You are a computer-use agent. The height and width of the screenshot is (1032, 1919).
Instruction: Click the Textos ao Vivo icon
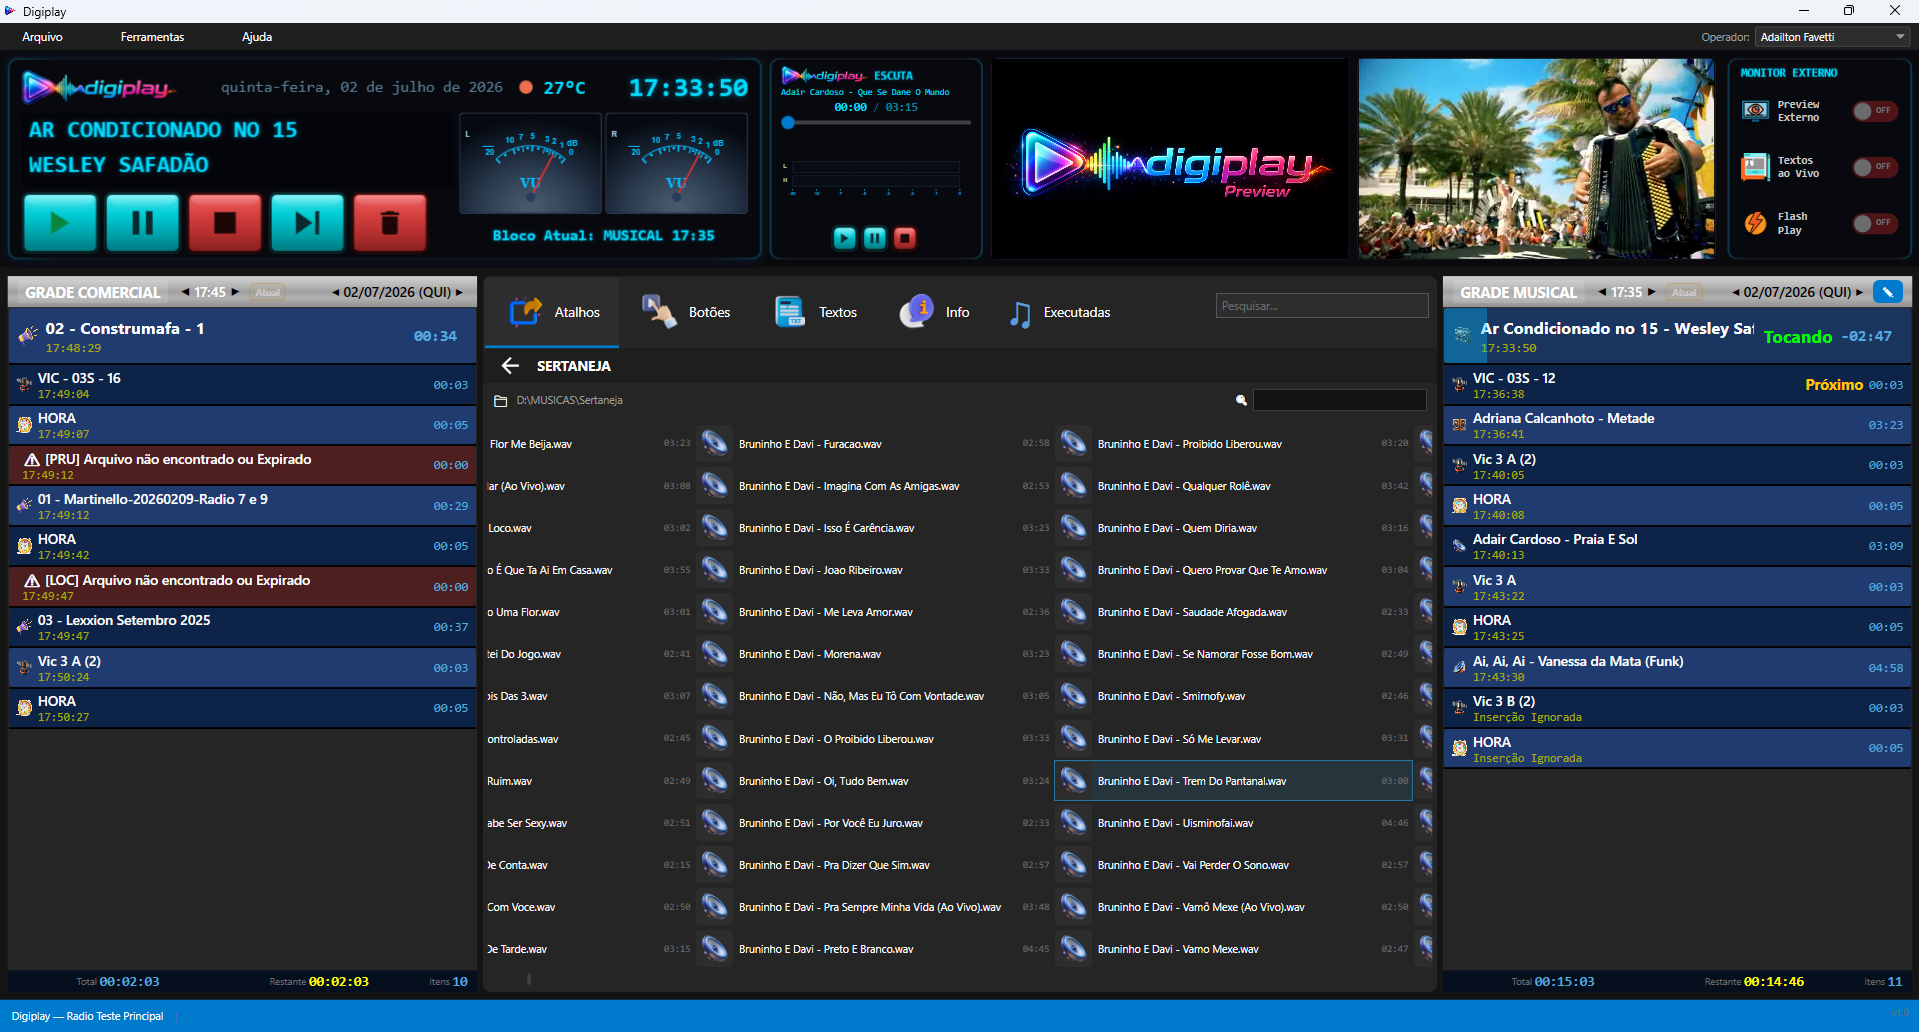(x=1755, y=167)
